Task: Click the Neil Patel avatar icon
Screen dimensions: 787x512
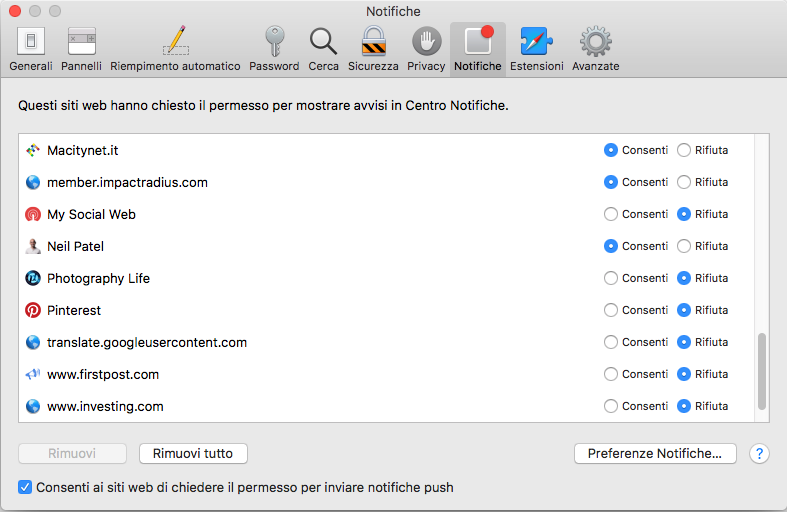Action: pyautogui.click(x=33, y=246)
